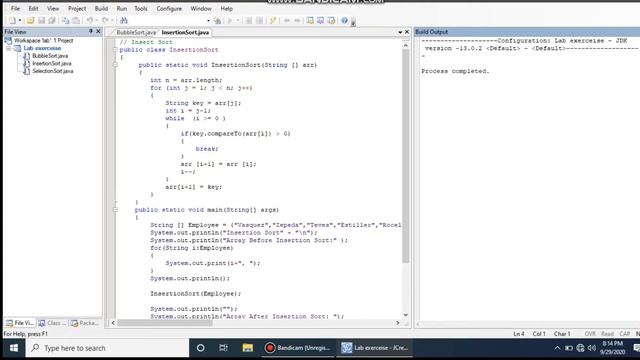This screenshot has height=360, width=640.
Task: Click the Lab exercise JCreator taskbar button
Action: click(x=375, y=348)
